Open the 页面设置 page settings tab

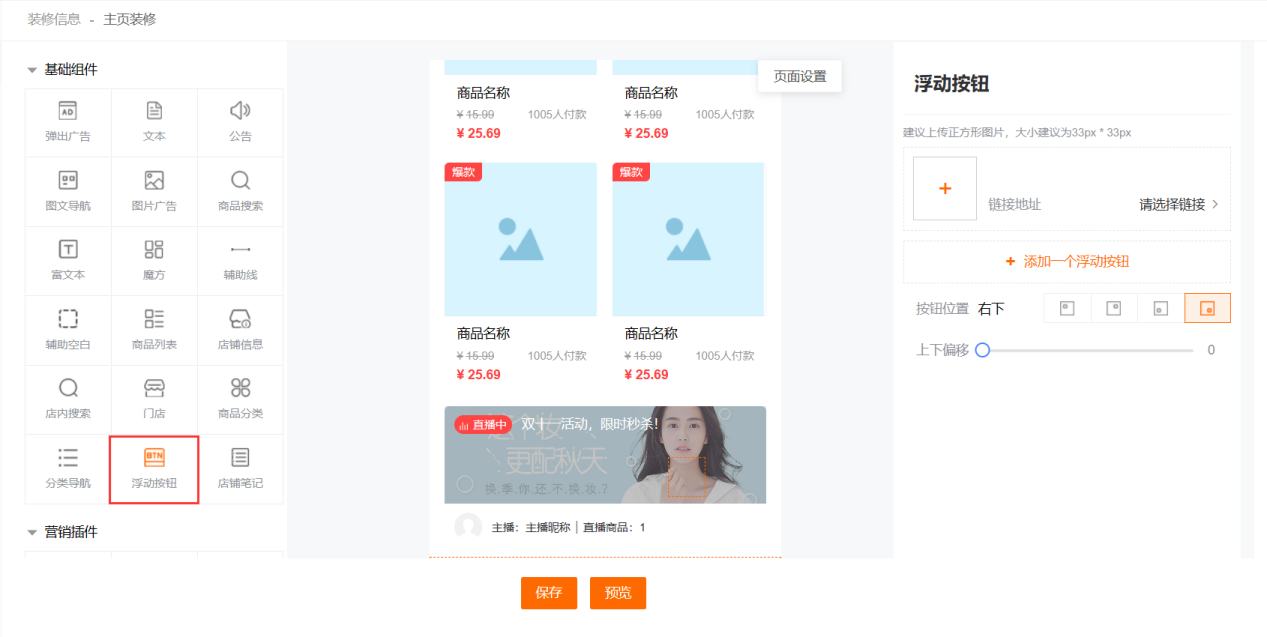pyautogui.click(x=800, y=76)
